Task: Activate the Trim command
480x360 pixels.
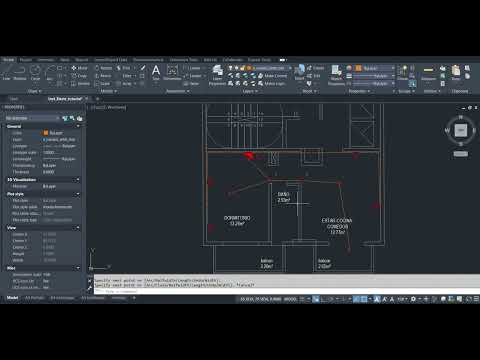Action: click(124, 68)
